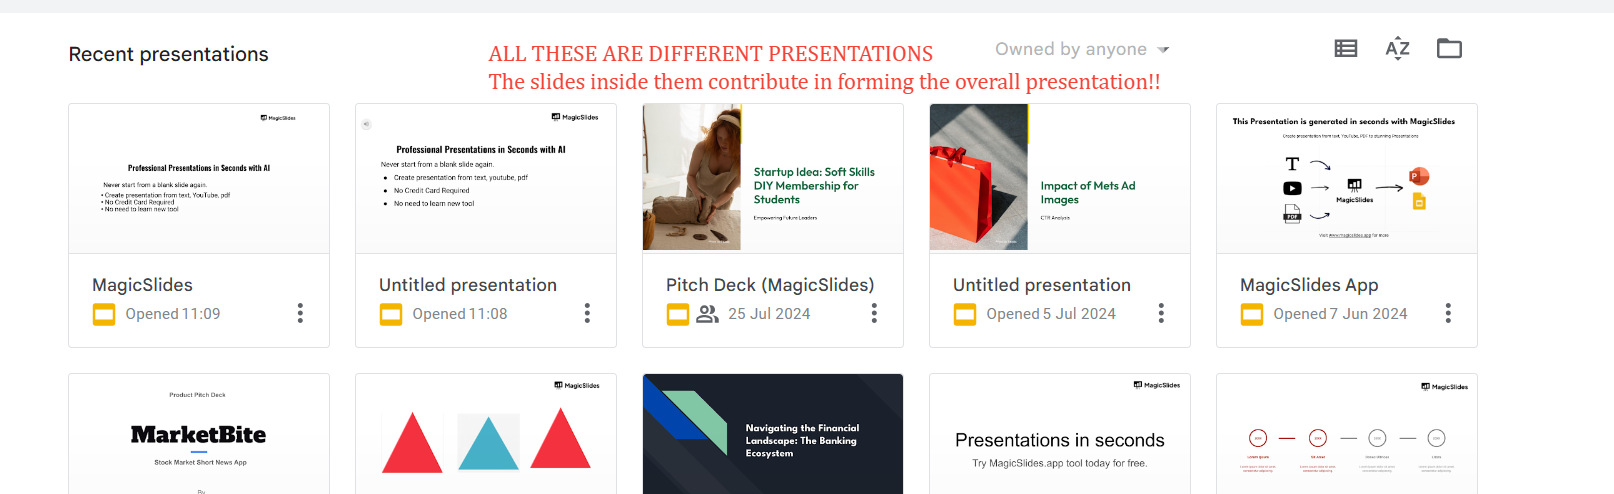Open the Impact of Meta Ad Images thumbnail
This screenshot has height=494, width=1614.
click(x=1060, y=177)
